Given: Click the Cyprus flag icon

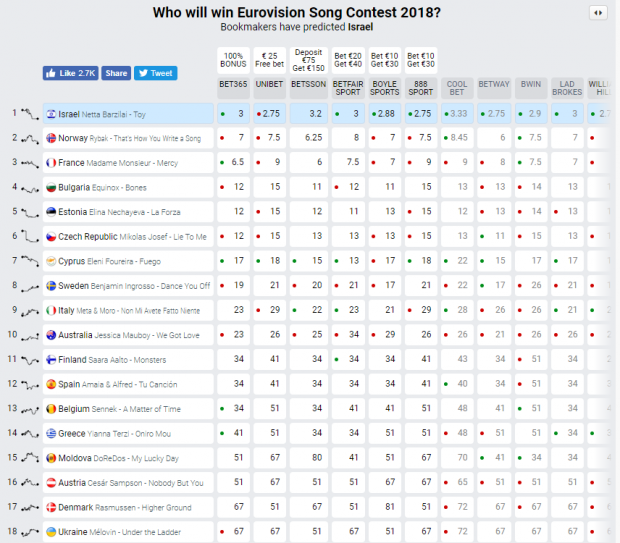Looking at the screenshot, I should coord(51,261).
